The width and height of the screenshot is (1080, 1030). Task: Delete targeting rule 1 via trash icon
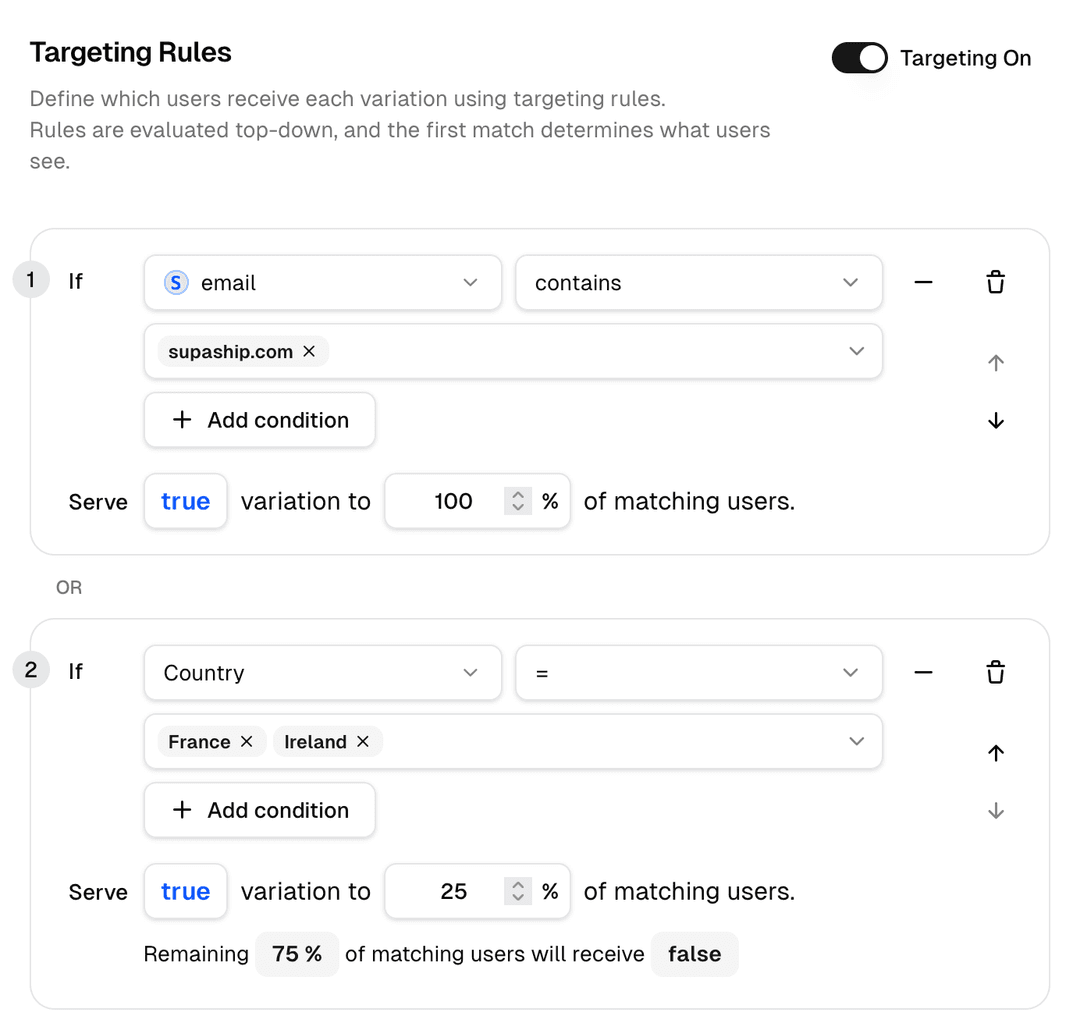click(x=995, y=282)
